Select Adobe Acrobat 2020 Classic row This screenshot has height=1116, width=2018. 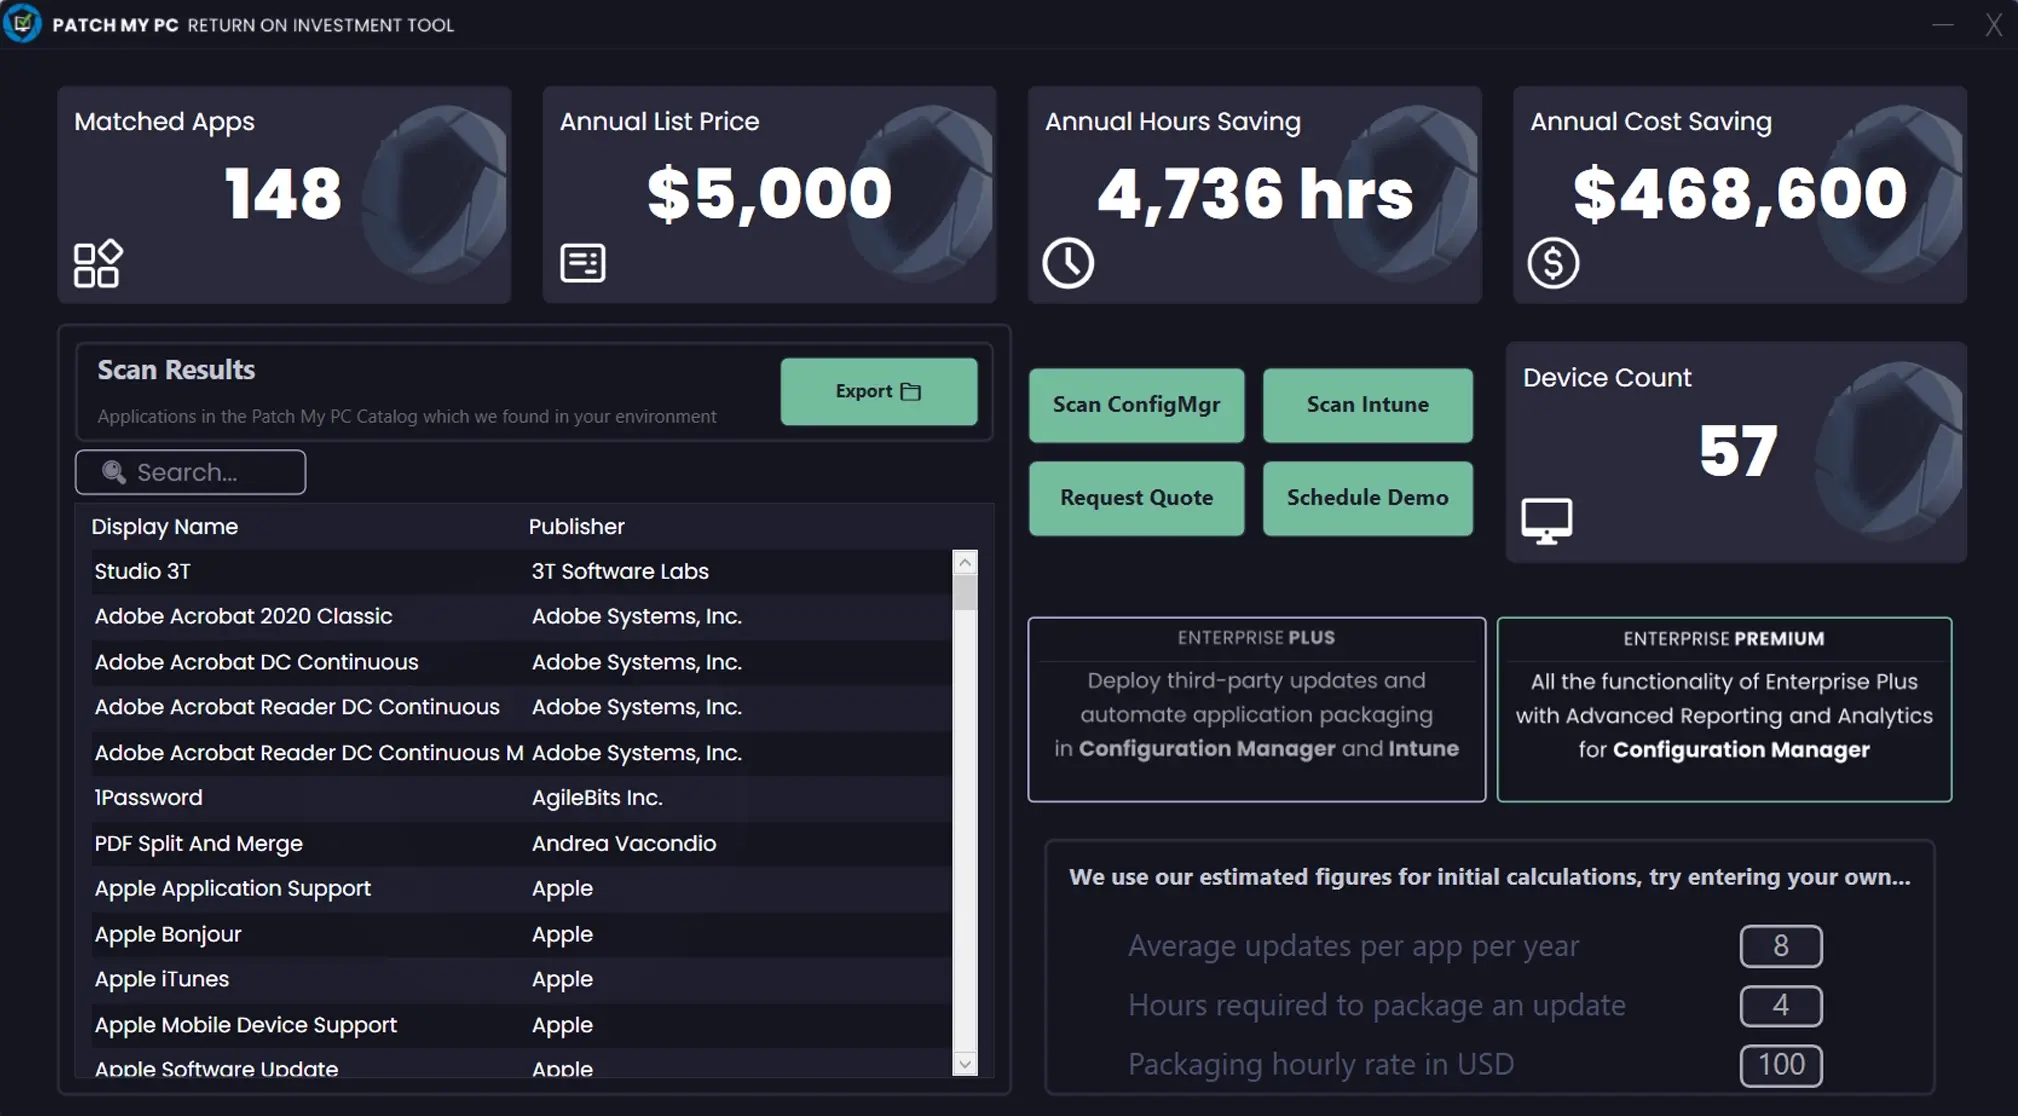pos(521,616)
